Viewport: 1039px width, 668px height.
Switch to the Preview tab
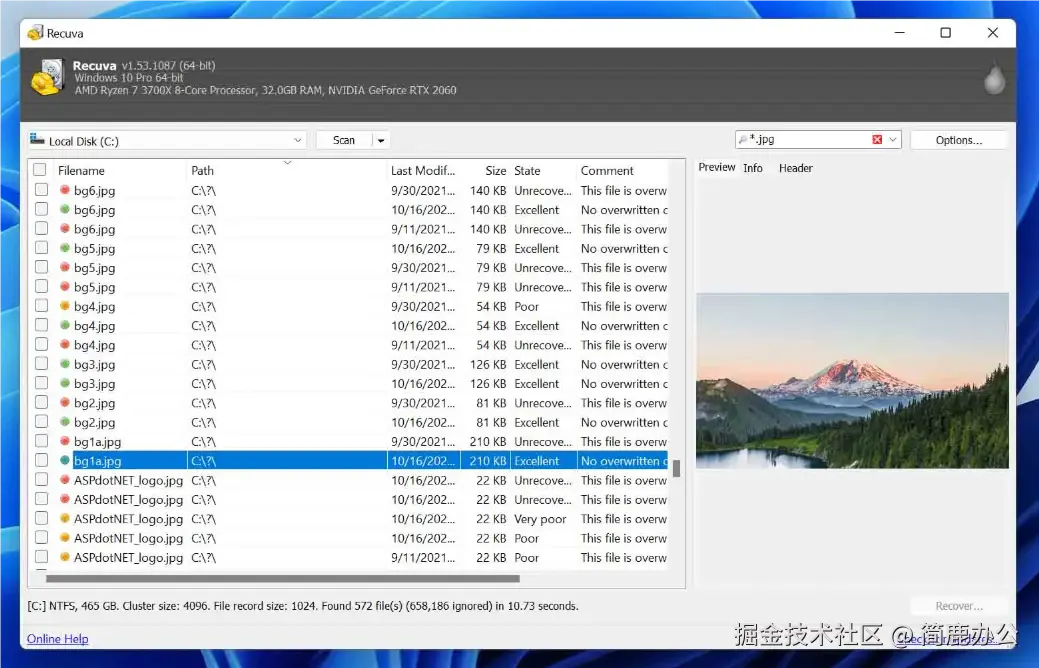[x=716, y=167]
